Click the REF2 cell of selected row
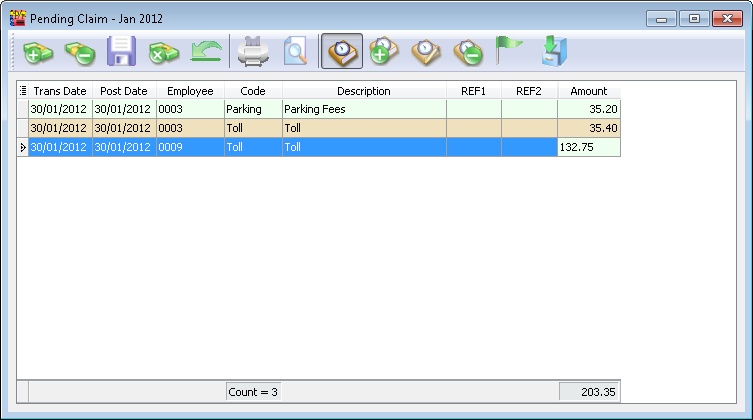This screenshot has height=420, width=753. 529,147
